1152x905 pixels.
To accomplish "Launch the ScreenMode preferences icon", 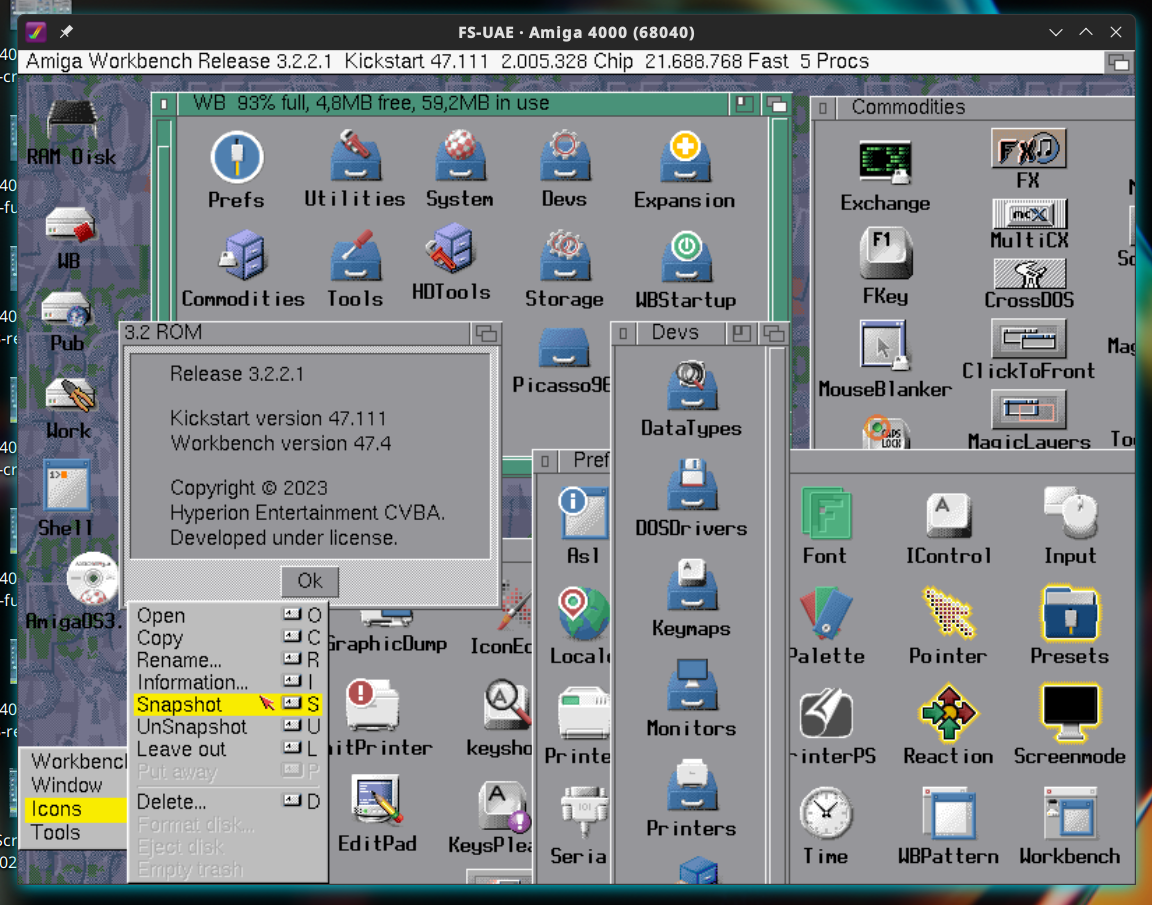I will (x=1069, y=712).
